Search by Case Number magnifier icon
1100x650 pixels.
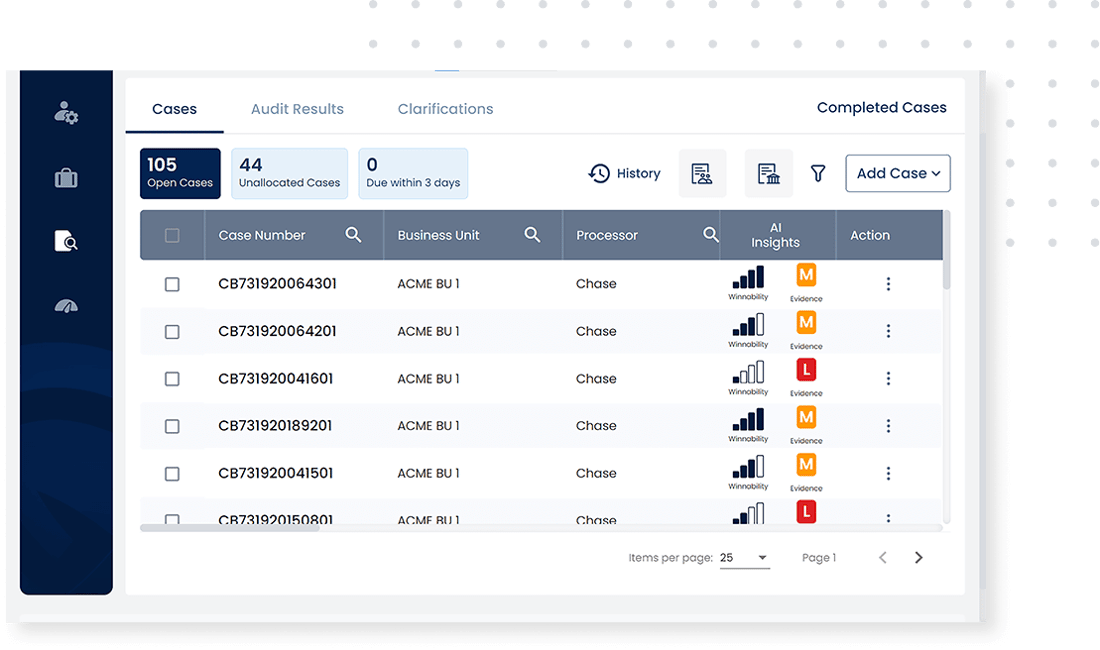tap(353, 235)
